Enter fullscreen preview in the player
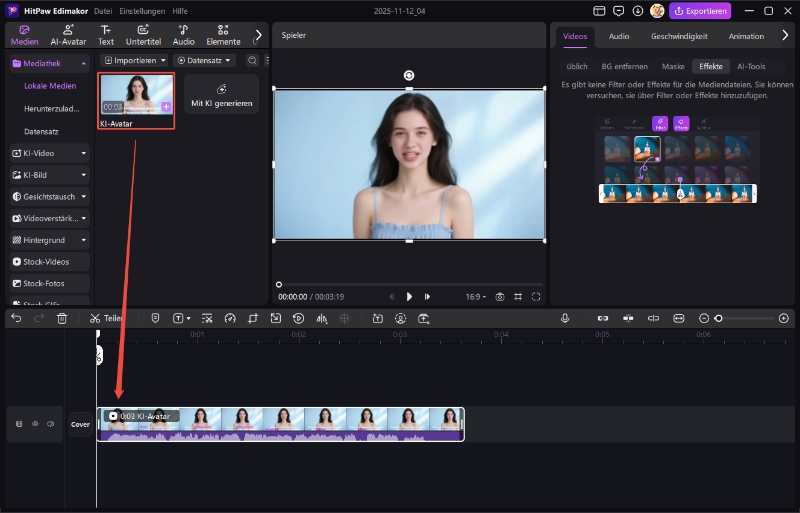 (x=536, y=297)
